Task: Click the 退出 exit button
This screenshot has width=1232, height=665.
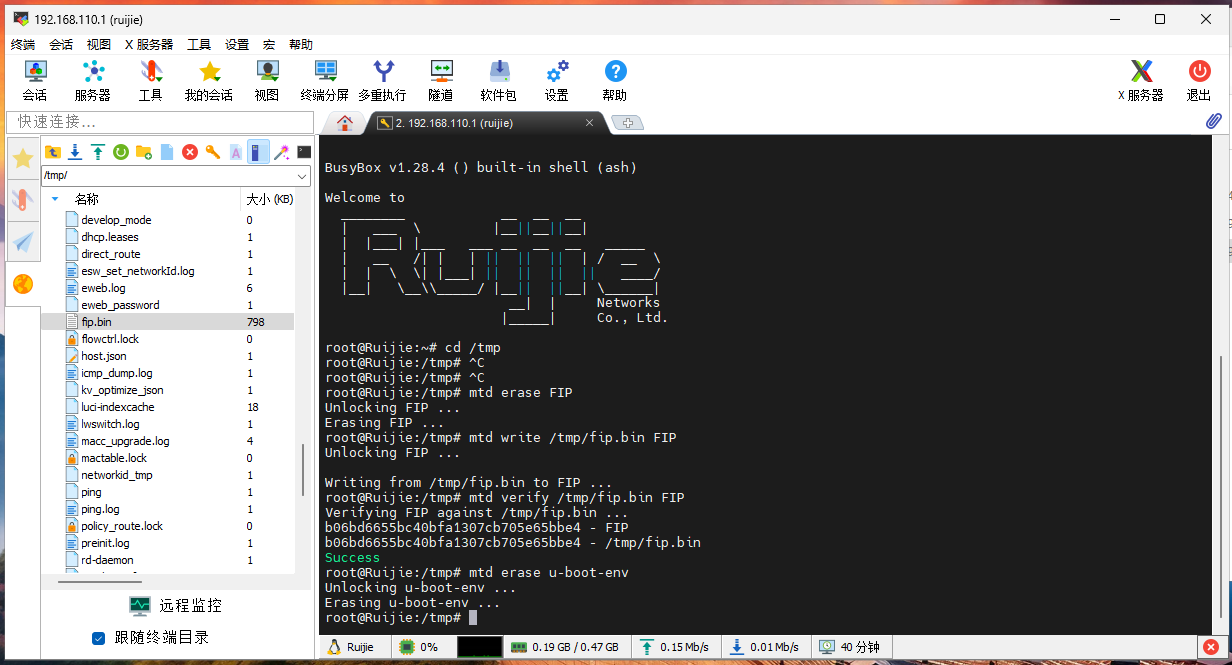Action: pos(1199,81)
